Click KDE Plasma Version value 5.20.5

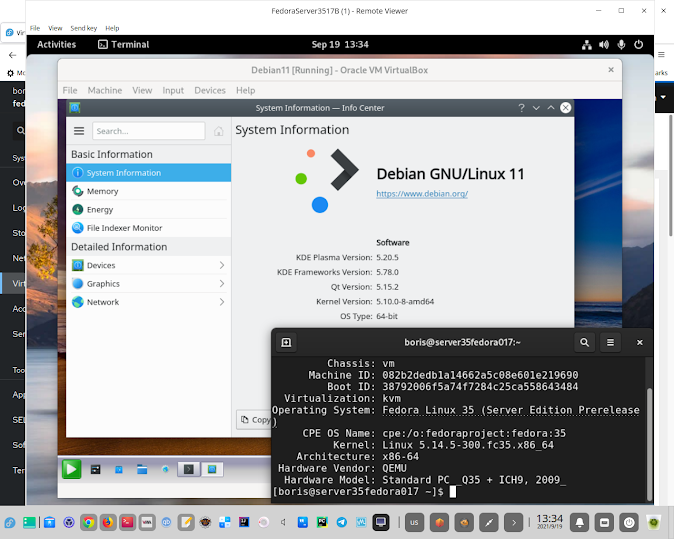387,257
